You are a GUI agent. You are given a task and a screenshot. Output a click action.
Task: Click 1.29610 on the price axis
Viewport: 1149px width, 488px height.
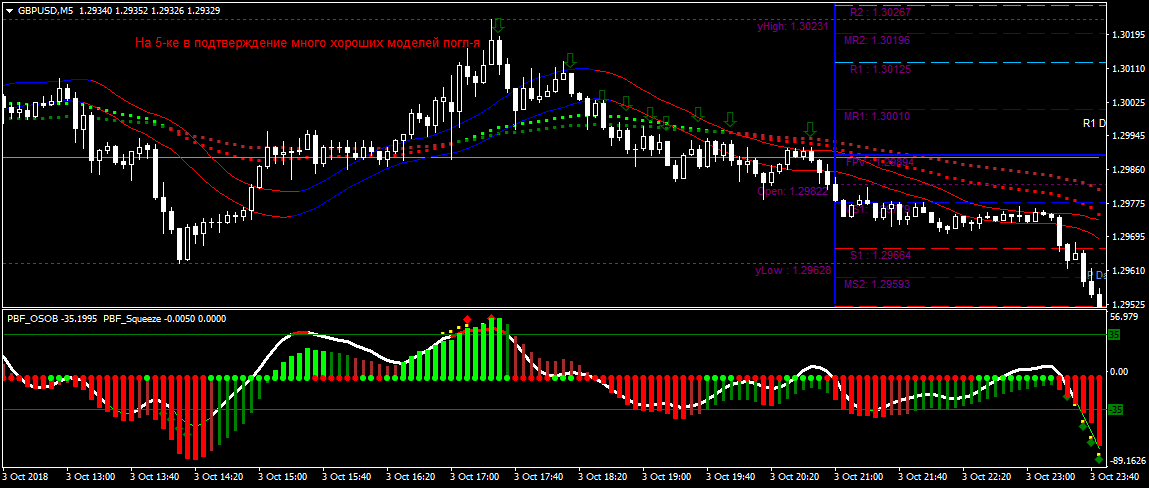[1128, 271]
